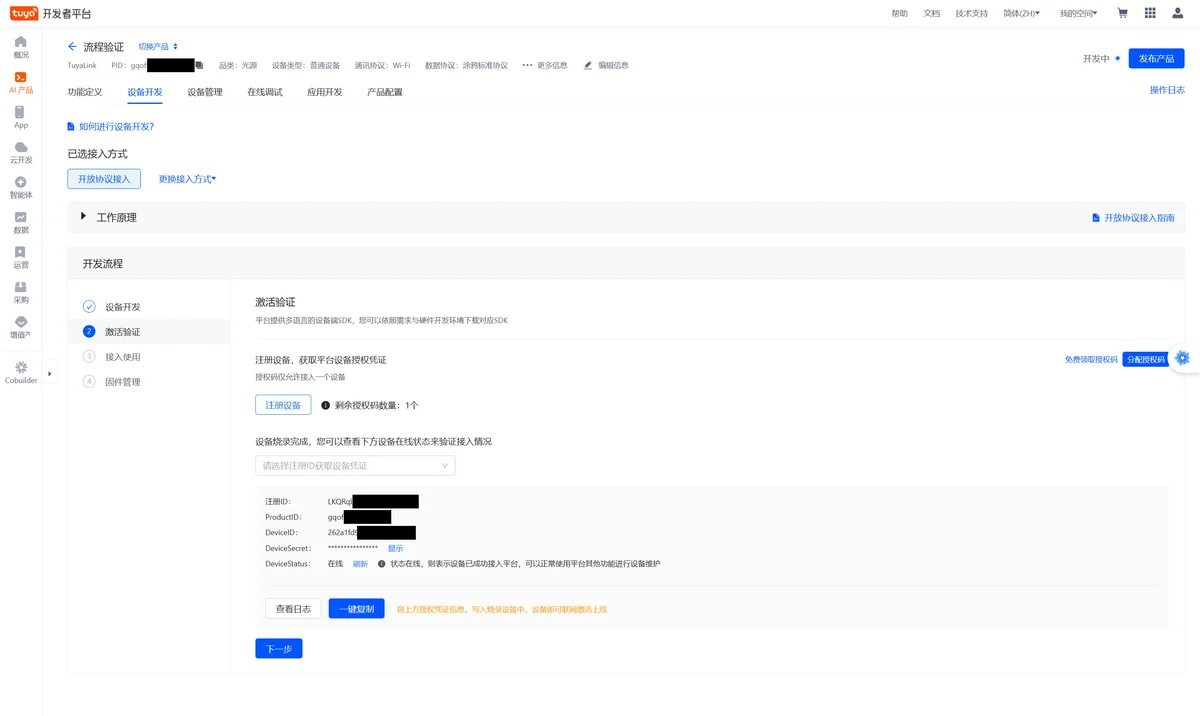This screenshot has height=716, width=1200.
Task: Click 显示 to reveal the DeviceSecret
Action: [x=396, y=548]
